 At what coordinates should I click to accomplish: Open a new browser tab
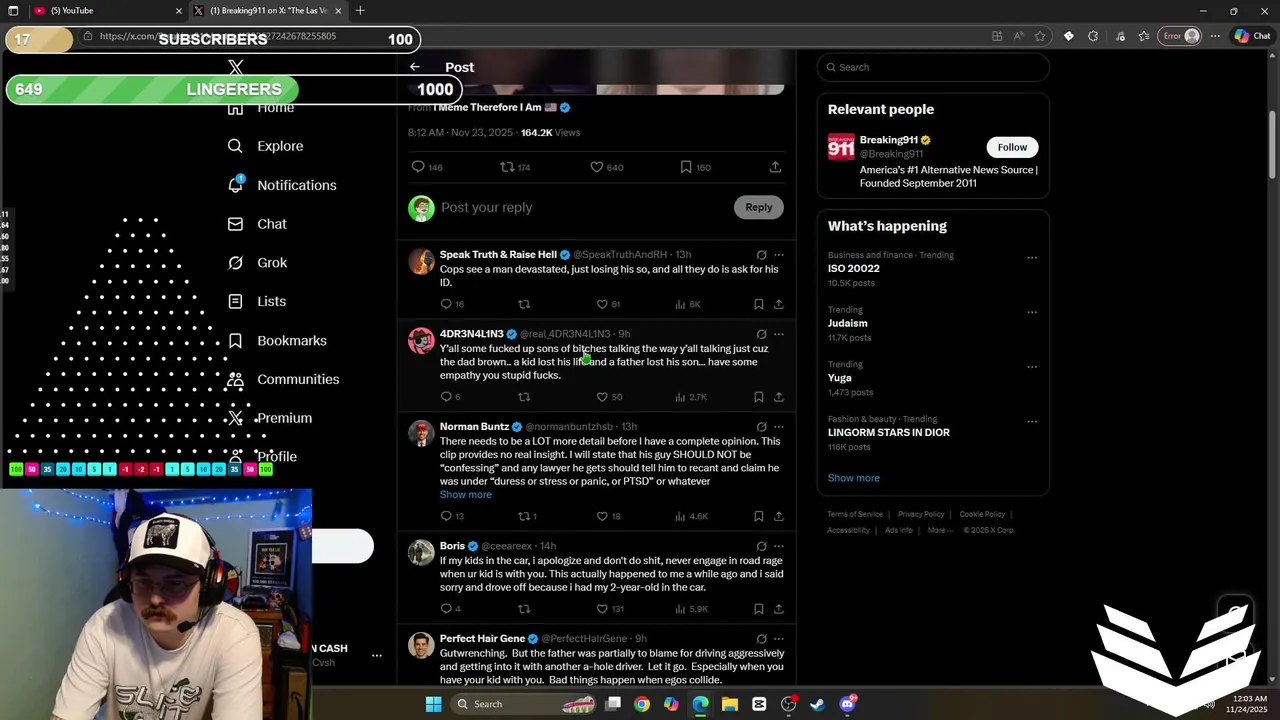coord(360,11)
